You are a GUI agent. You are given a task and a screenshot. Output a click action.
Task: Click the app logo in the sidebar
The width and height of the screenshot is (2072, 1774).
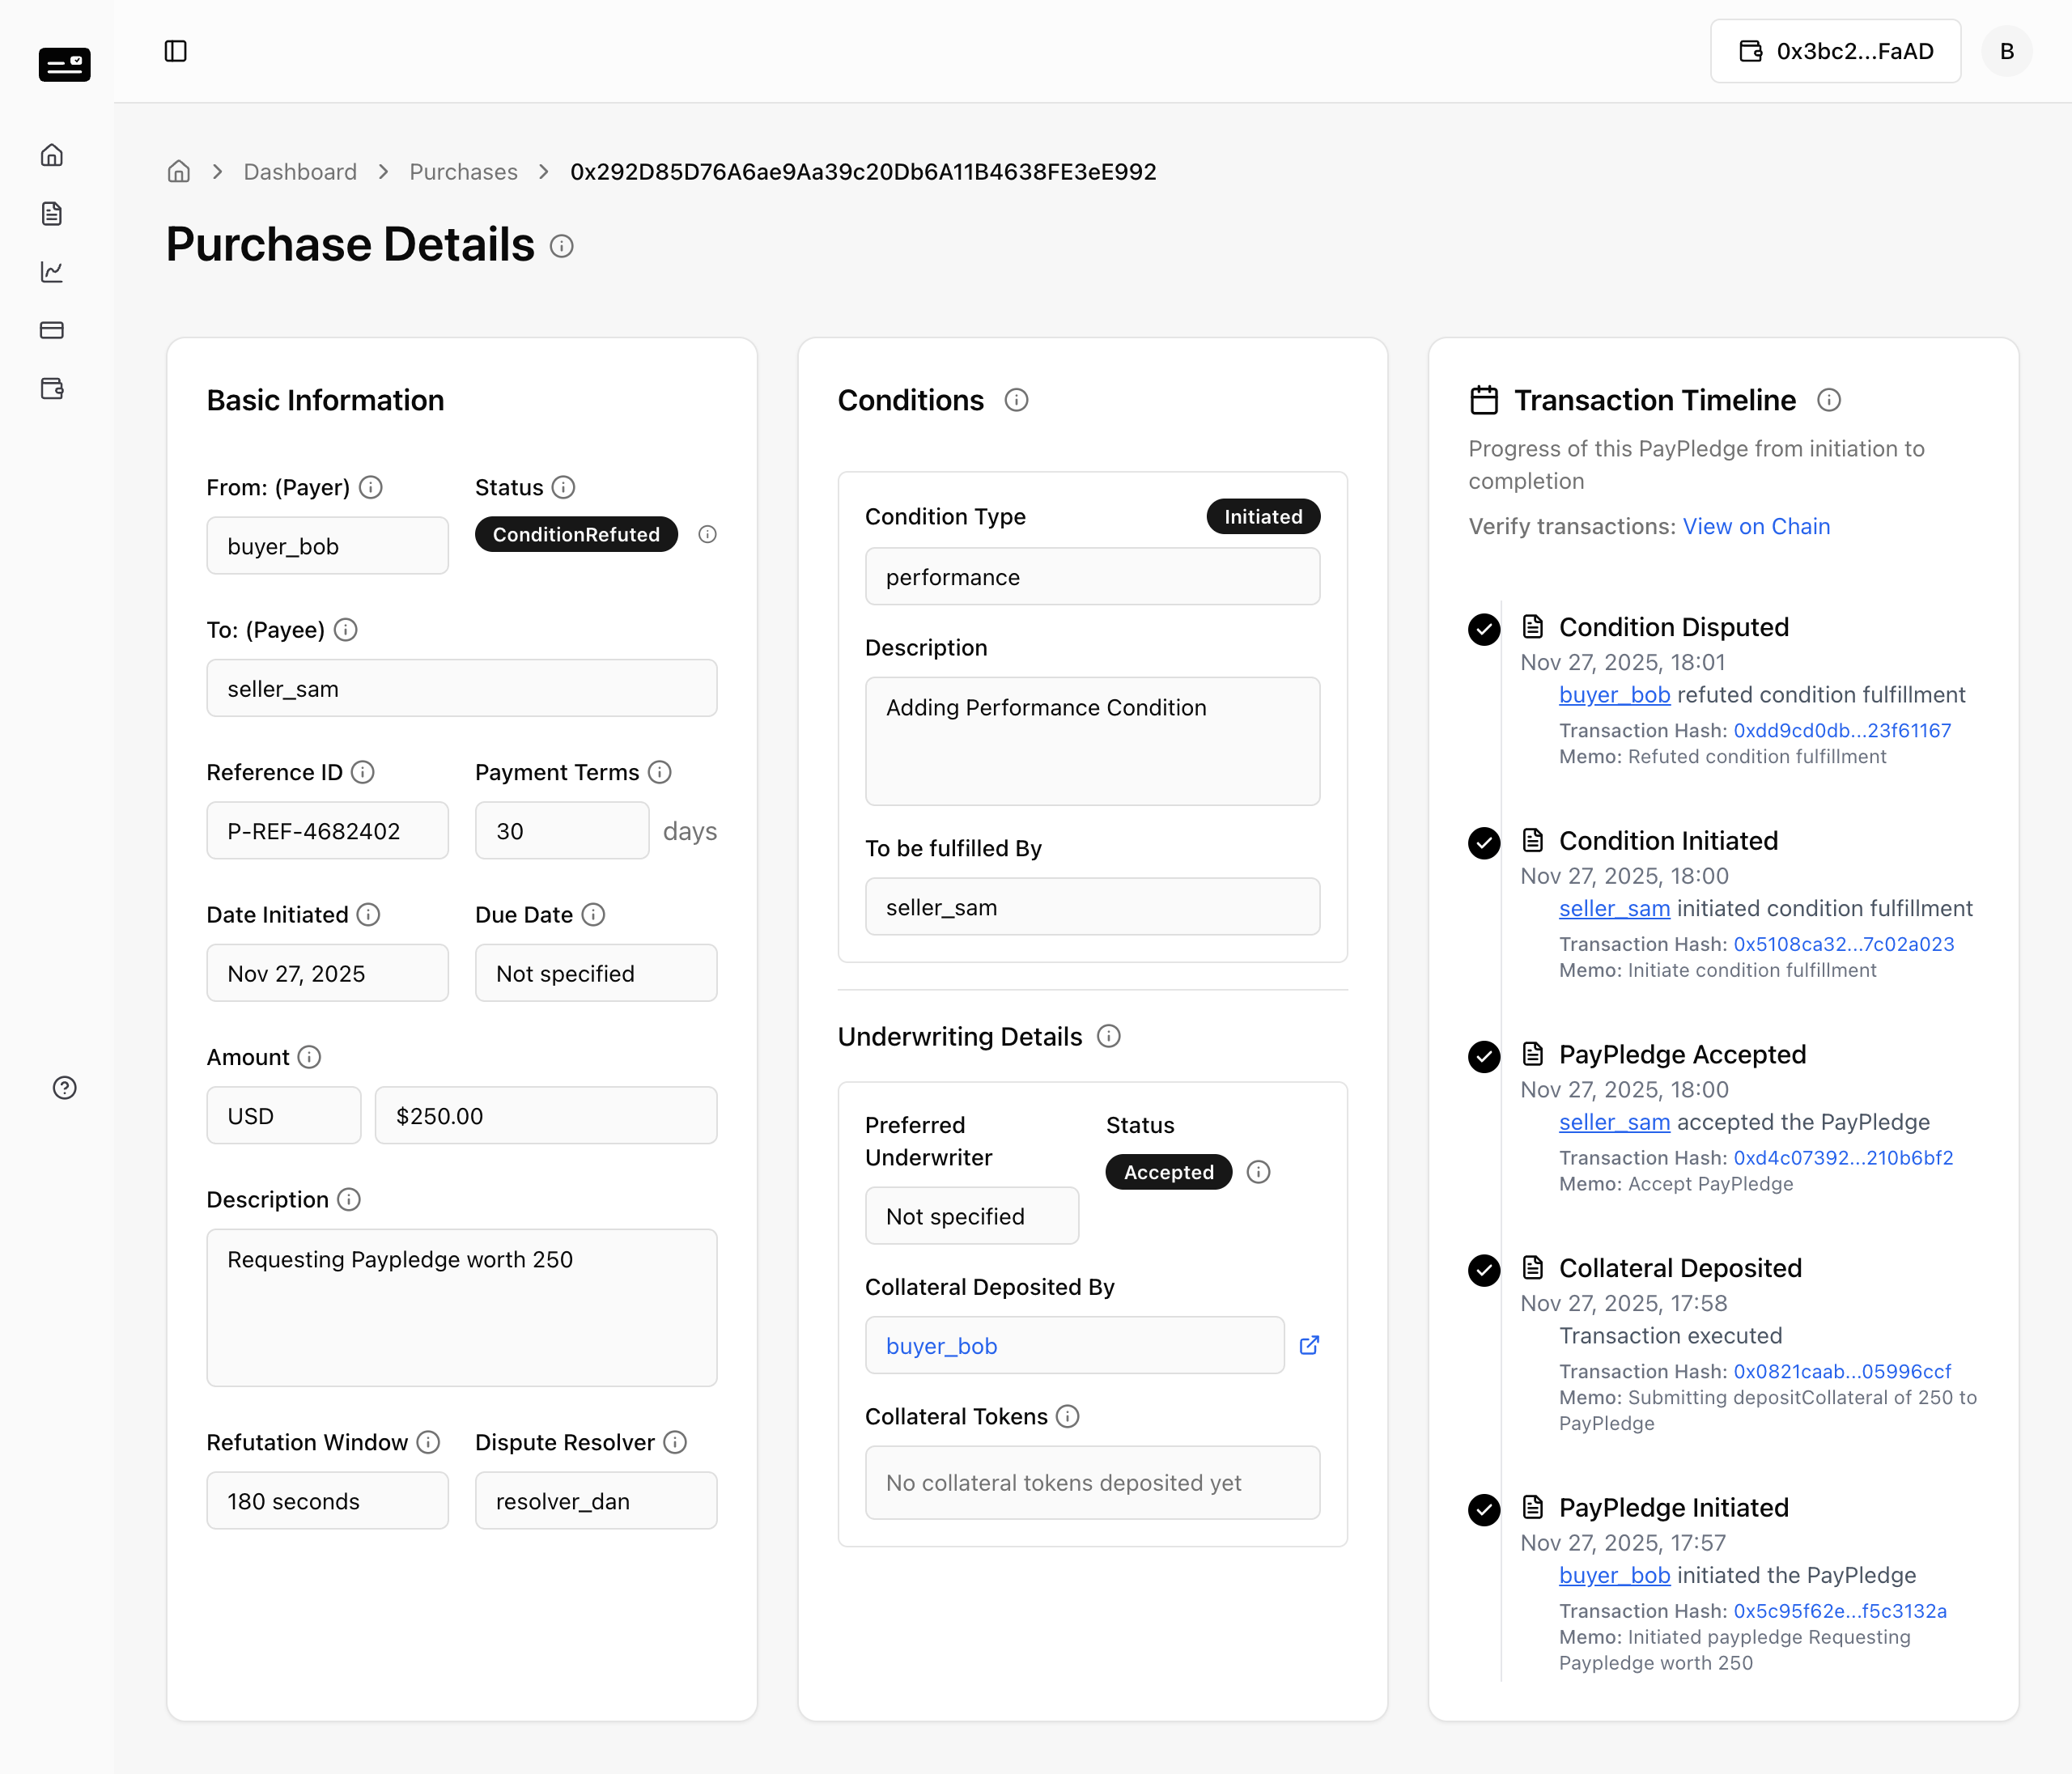coord(65,65)
